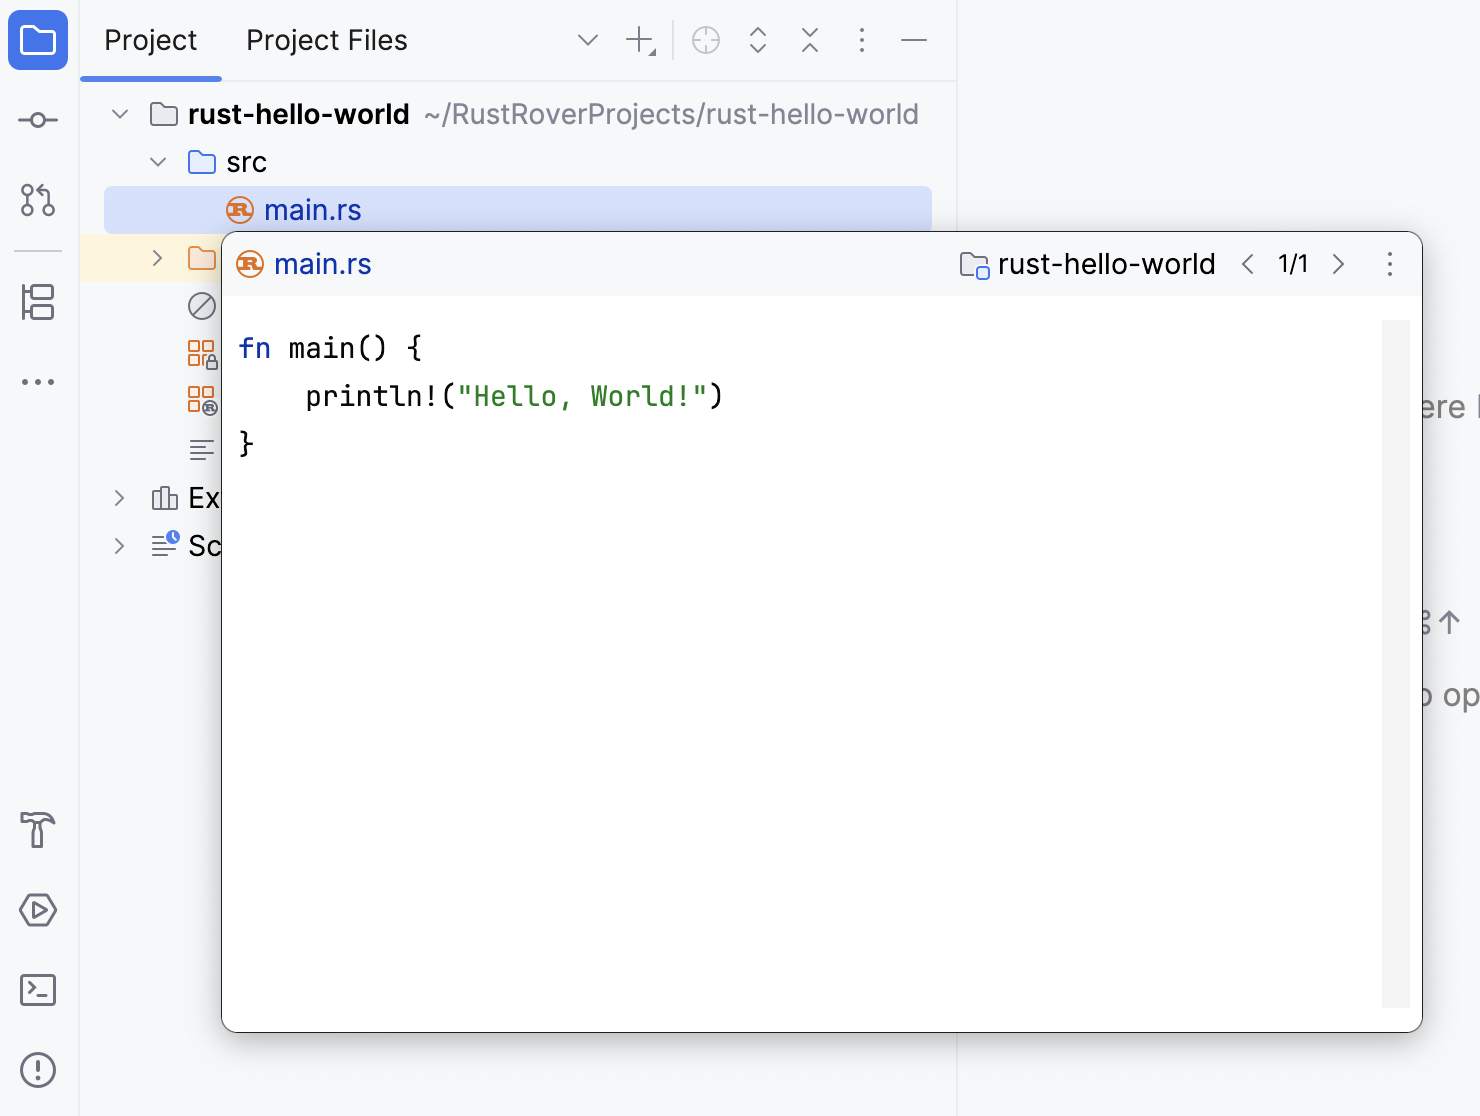Collapse the src folder

[x=157, y=161]
